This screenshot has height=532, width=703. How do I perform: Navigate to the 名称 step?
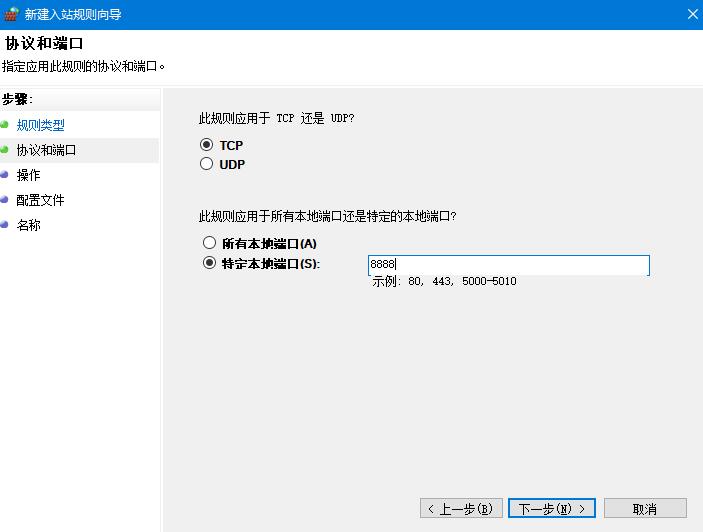click(28, 225)
